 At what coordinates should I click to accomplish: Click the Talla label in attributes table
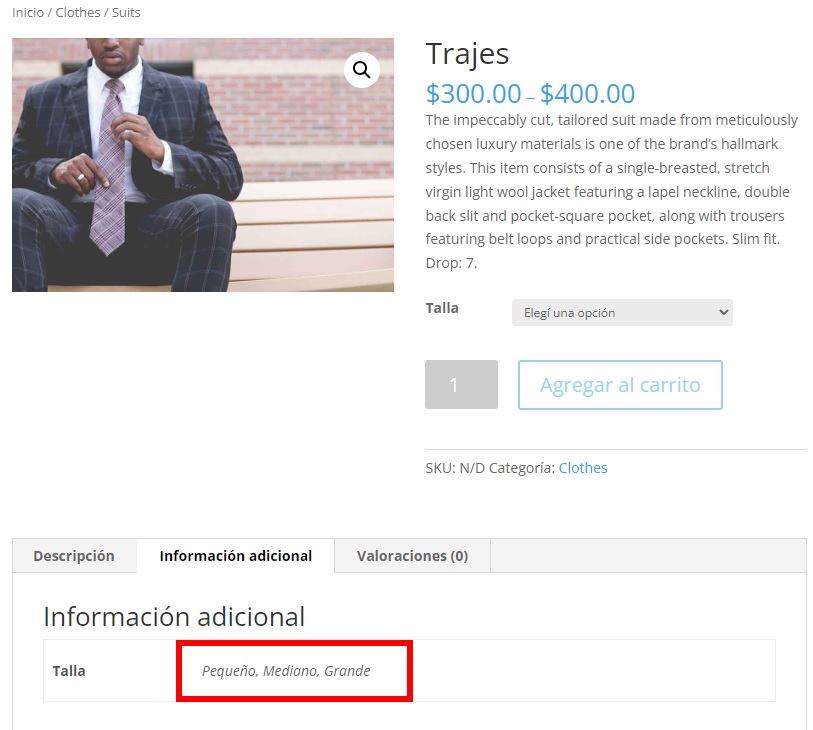(69, 671)
